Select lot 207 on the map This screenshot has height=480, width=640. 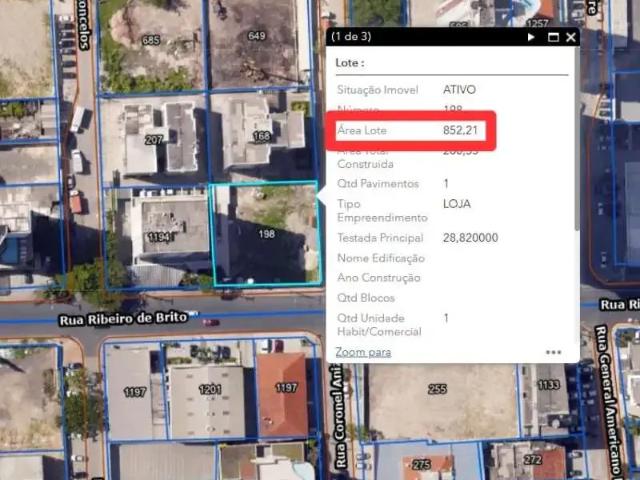point(153,140)
